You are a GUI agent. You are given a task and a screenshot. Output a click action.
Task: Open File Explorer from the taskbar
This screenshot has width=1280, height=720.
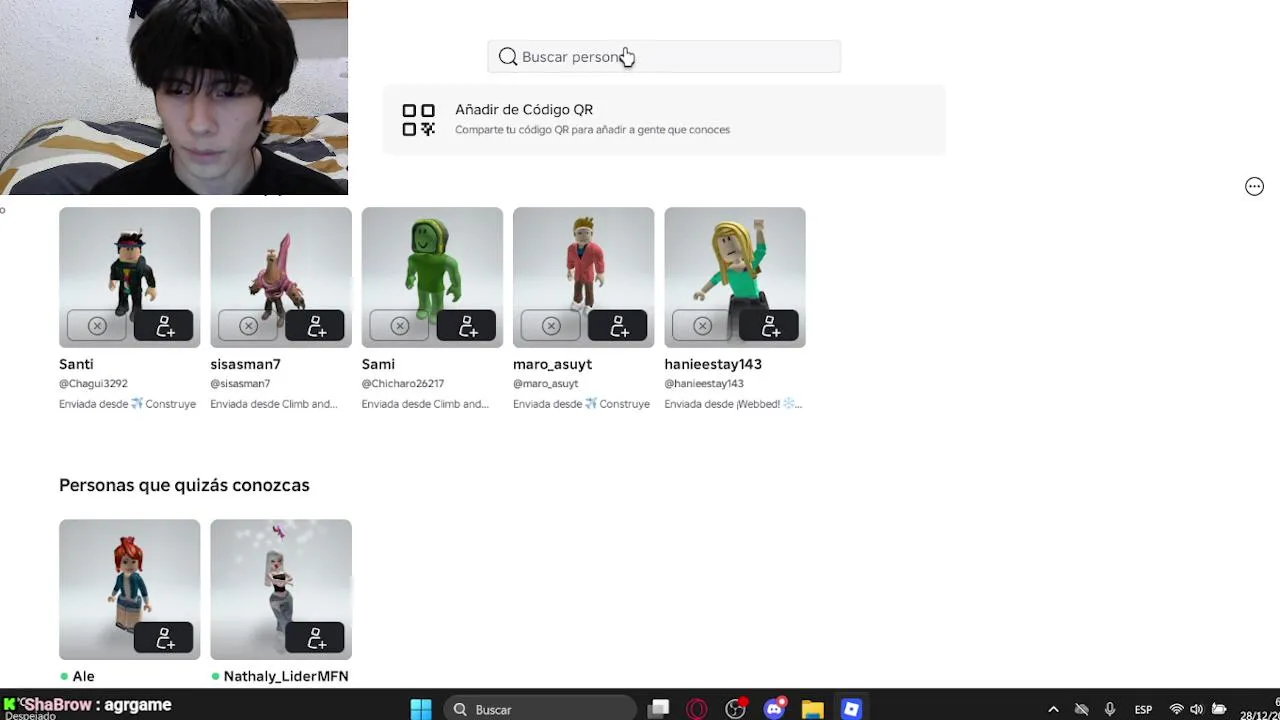tap(812, 709)
